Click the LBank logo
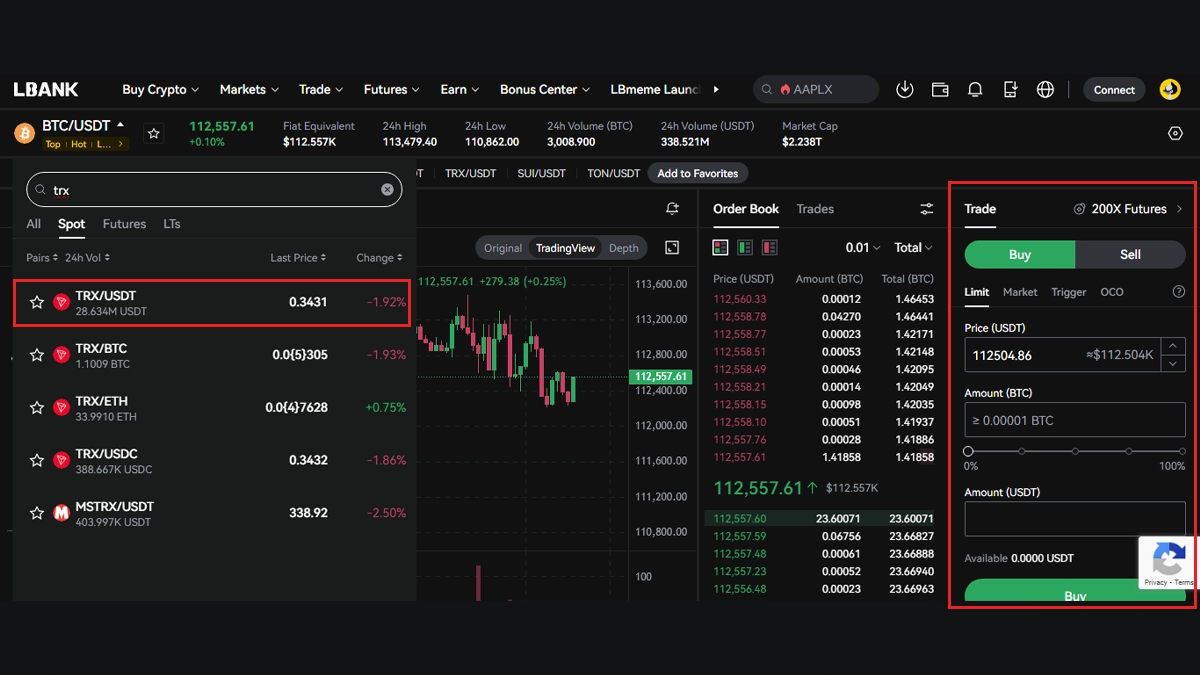 click(46, 89)
